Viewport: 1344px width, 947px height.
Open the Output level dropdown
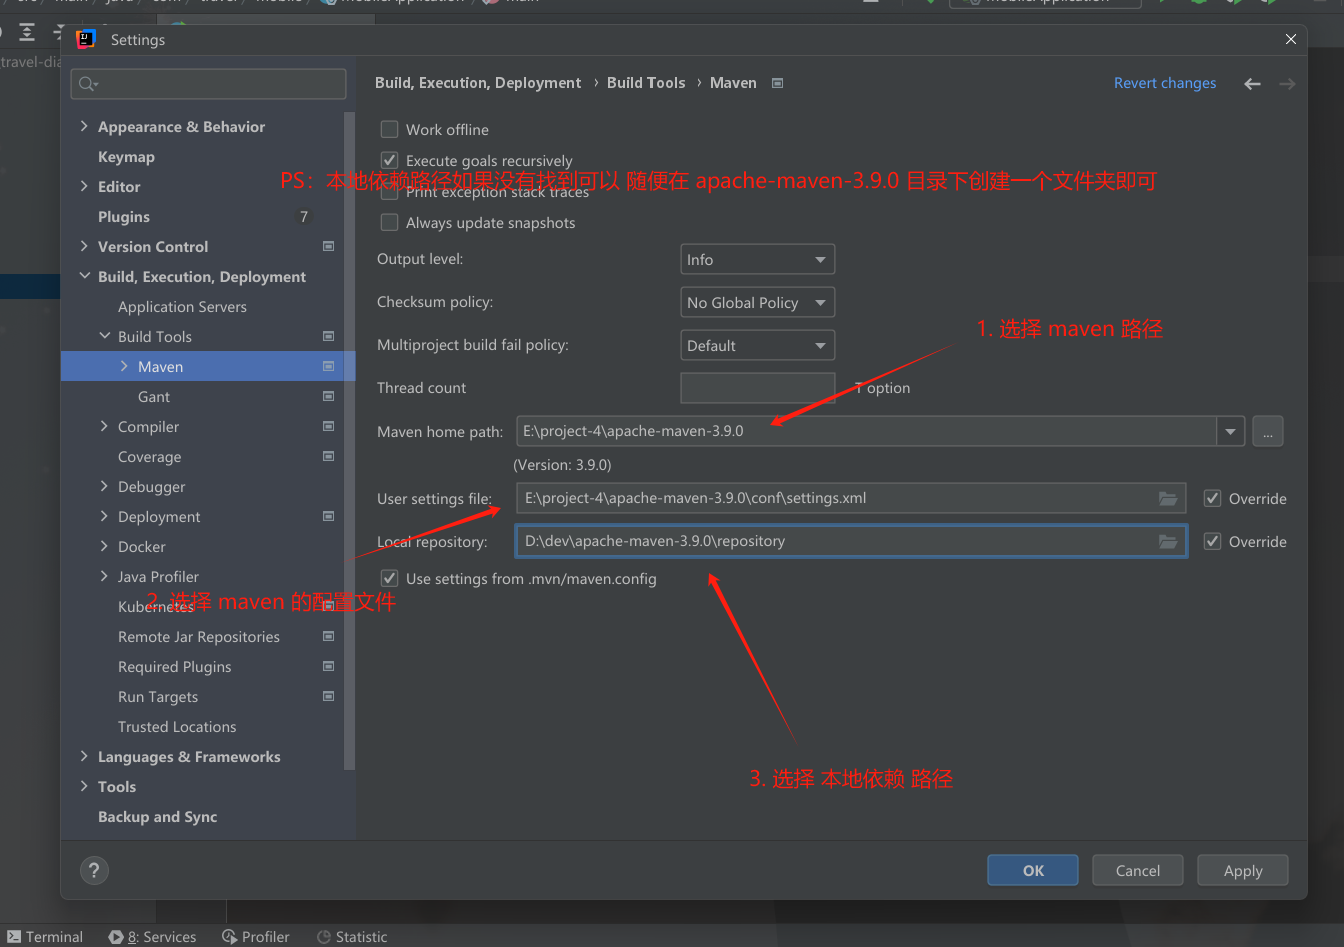click(757, 260)
